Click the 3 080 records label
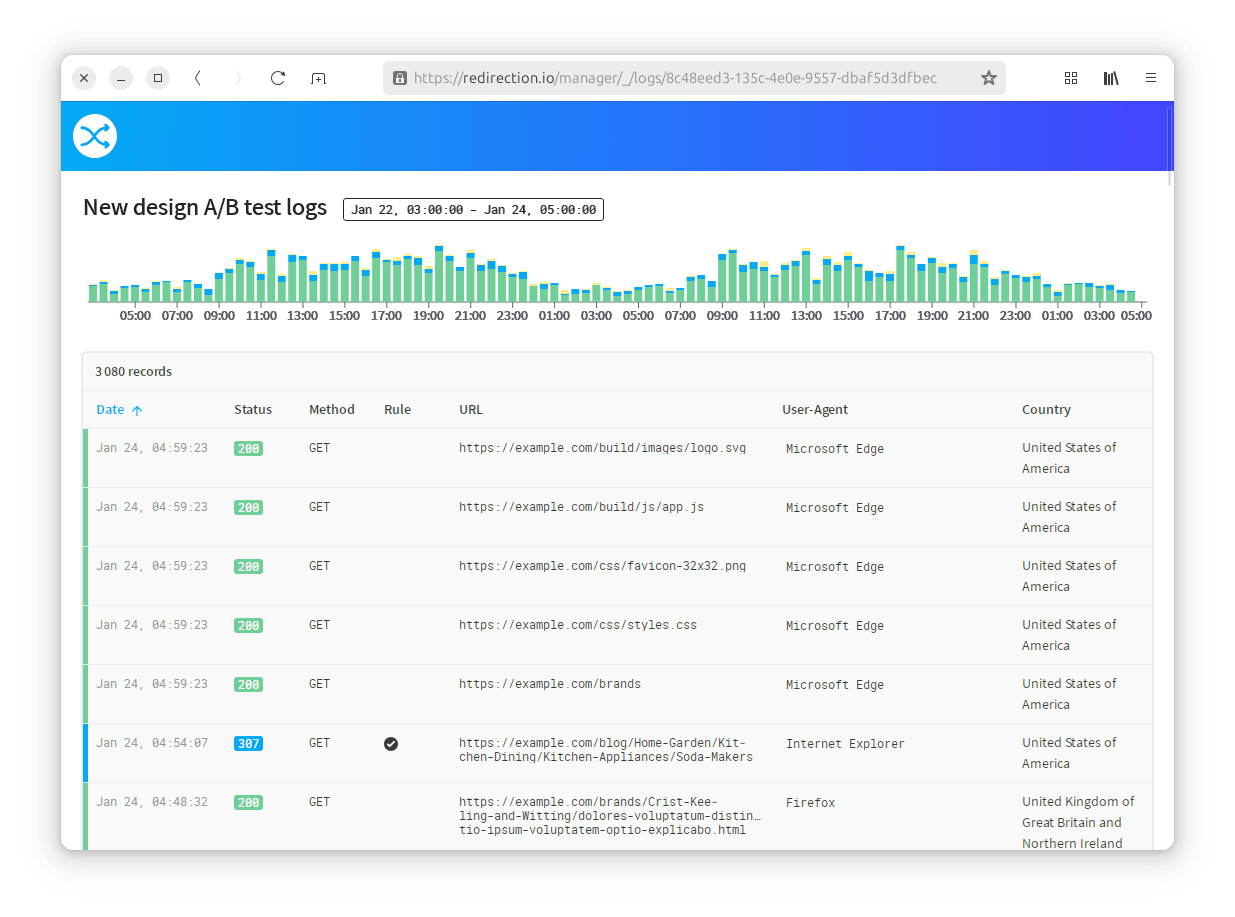 [x=134, y=372]
